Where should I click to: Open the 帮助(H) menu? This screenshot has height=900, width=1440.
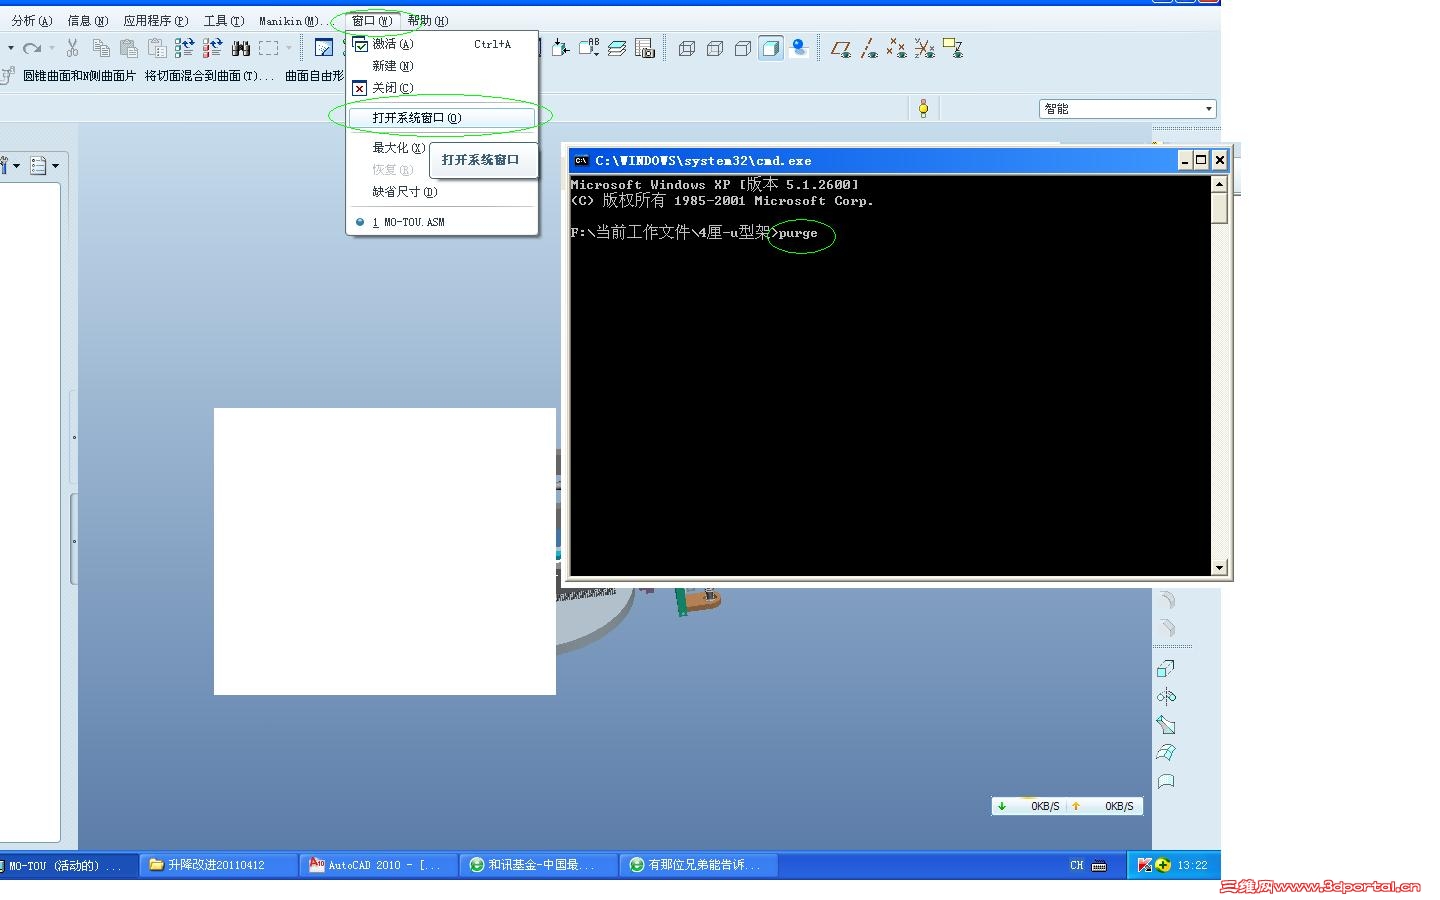[428, 20]
